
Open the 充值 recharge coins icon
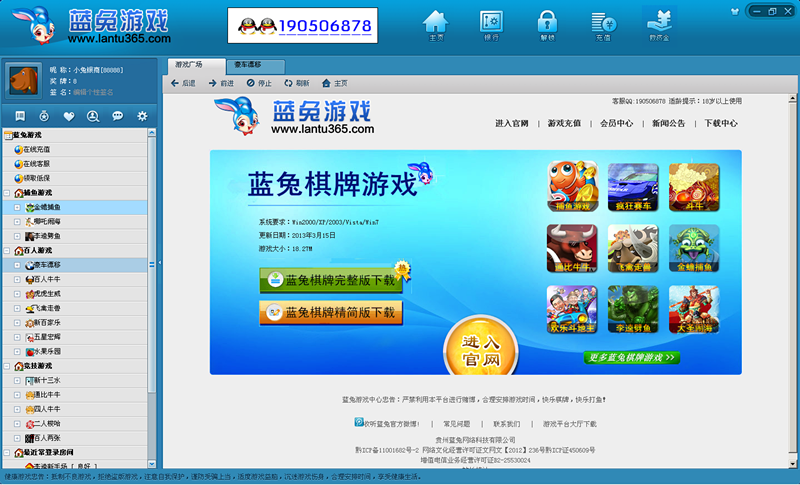(x=604, y=25)
